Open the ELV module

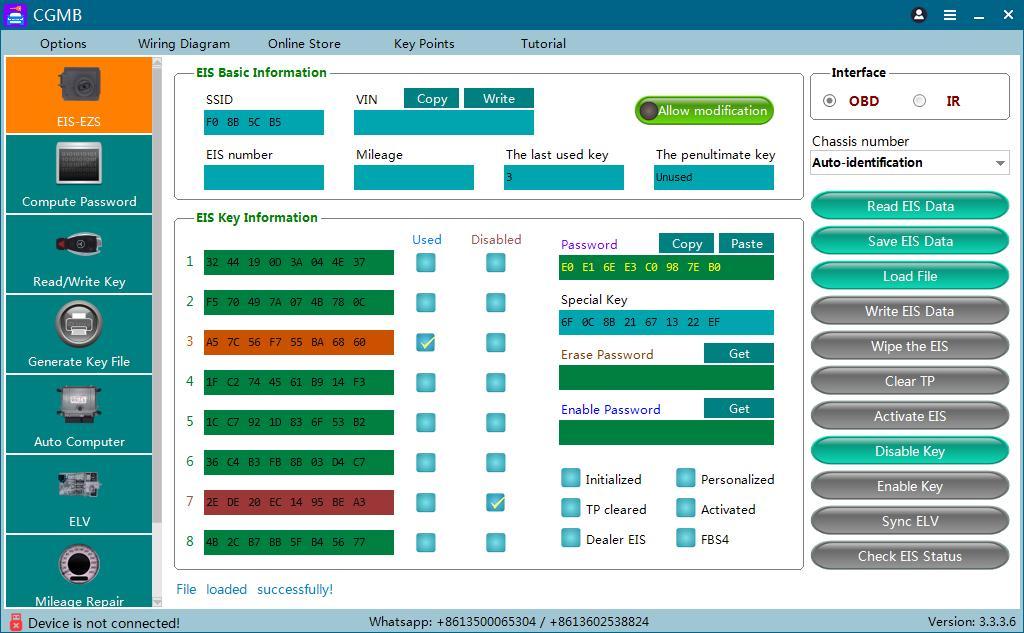point(79,495)
